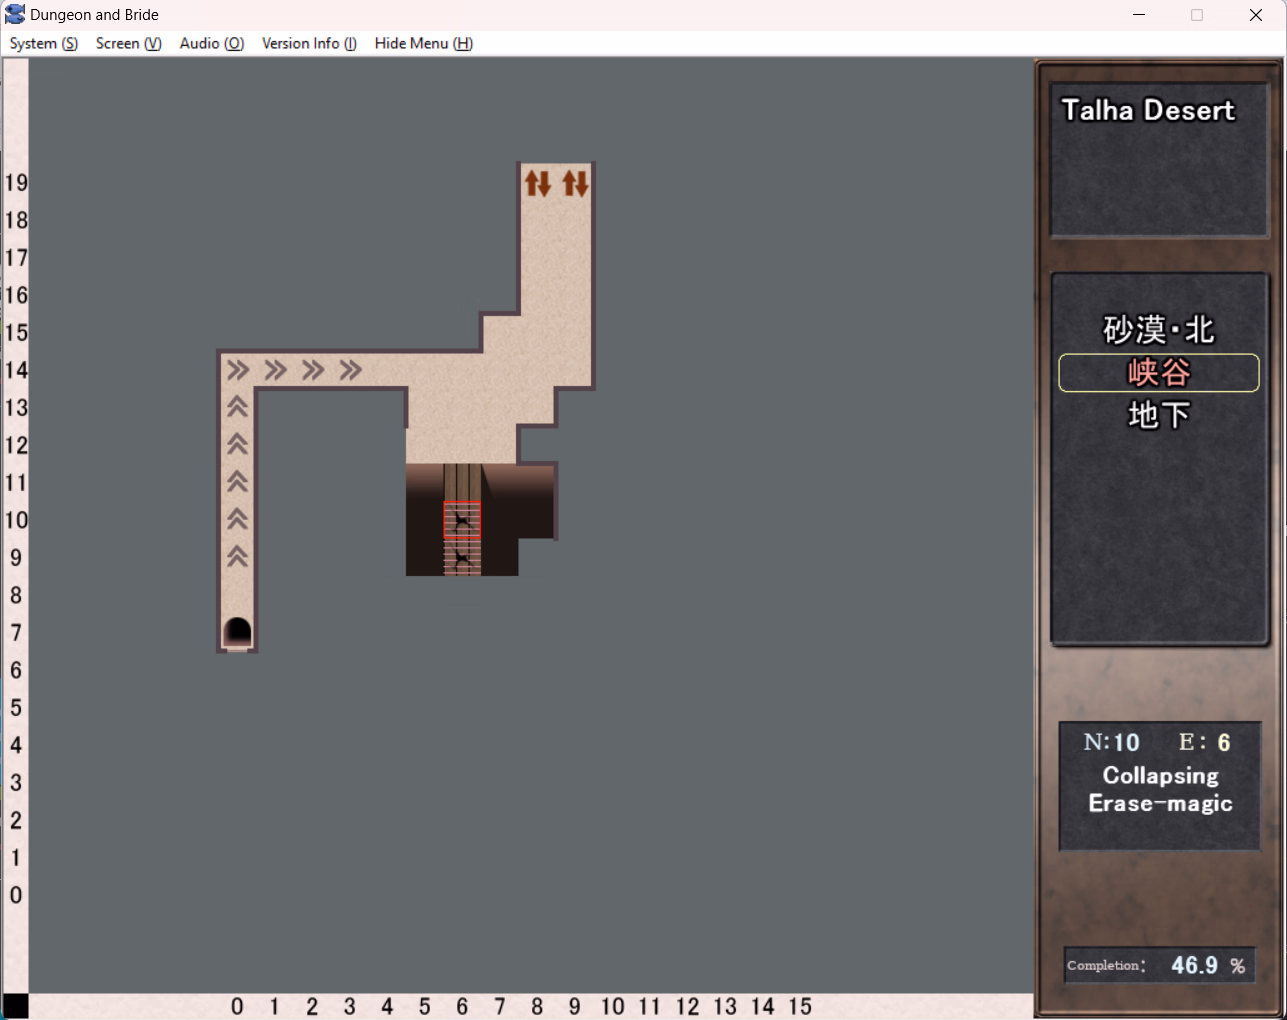This screenshot has height=1020, width=1287.
Task: Click the red highlighted current position tile
Action: coord(462,521)
